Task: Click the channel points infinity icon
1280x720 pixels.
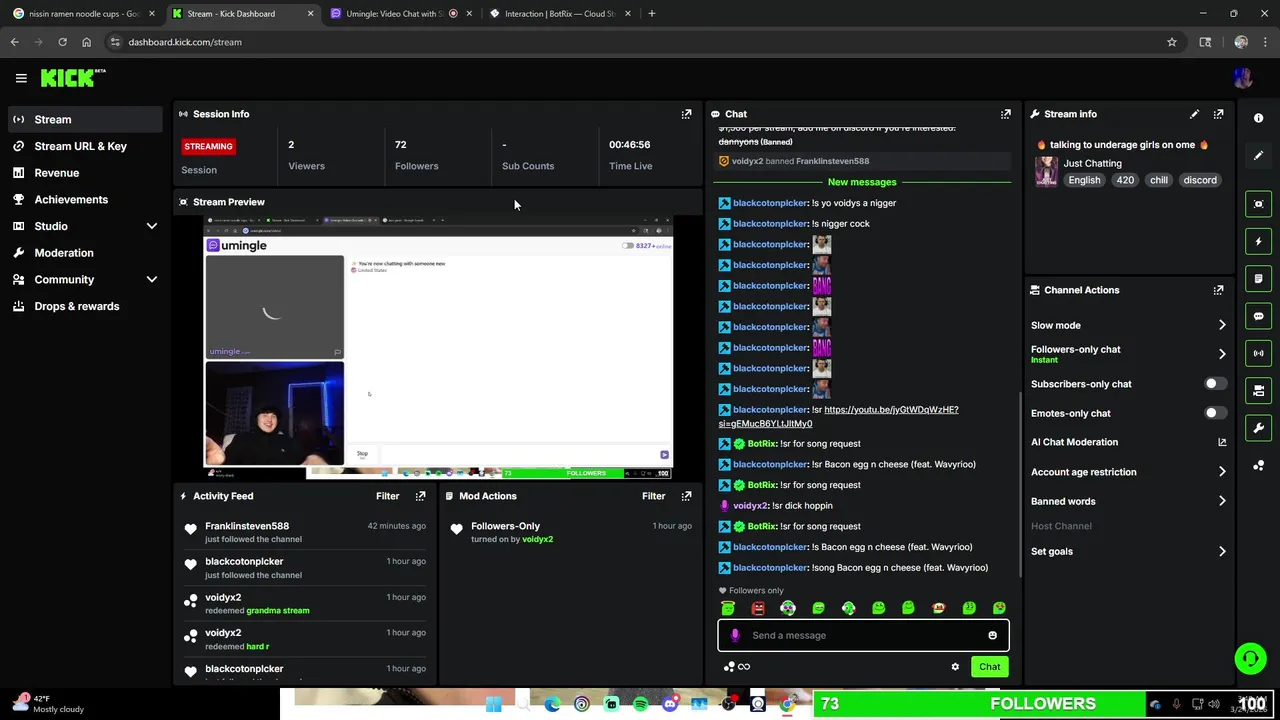Action: click(737, 667)
